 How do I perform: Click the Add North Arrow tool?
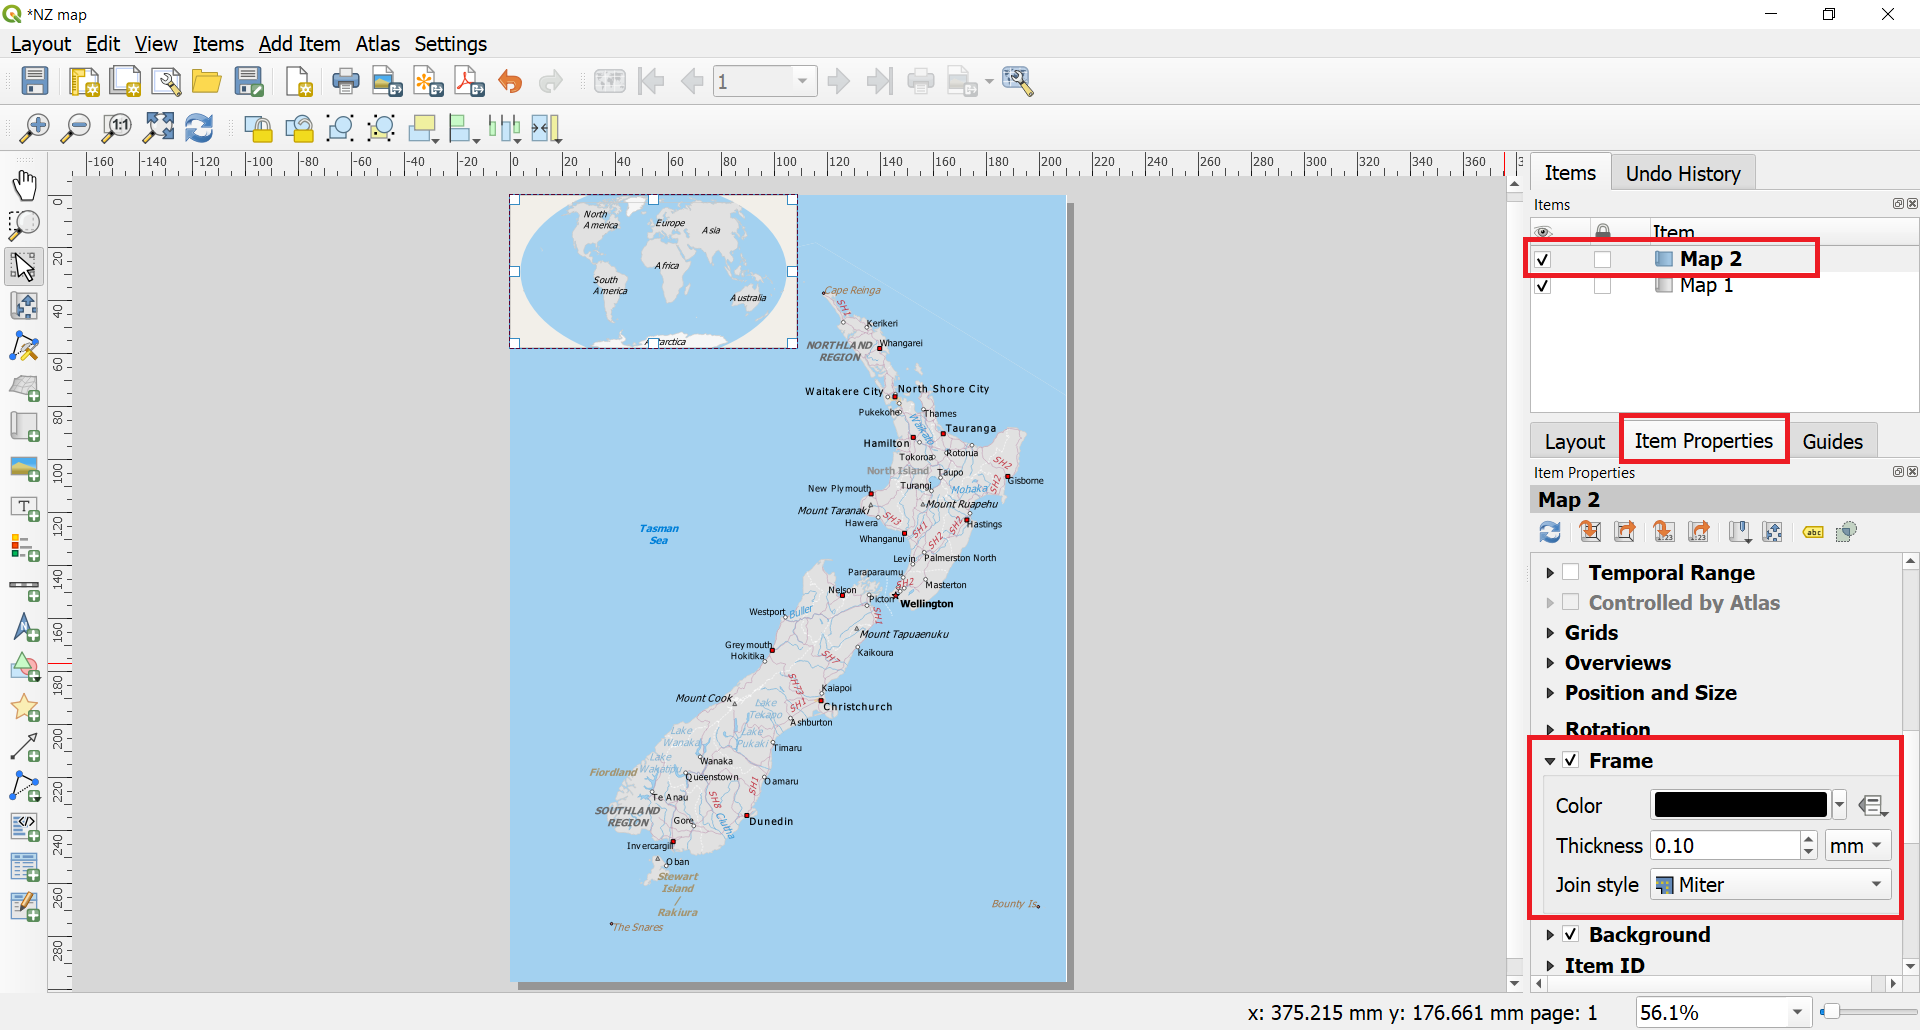(x=24, y=629)
